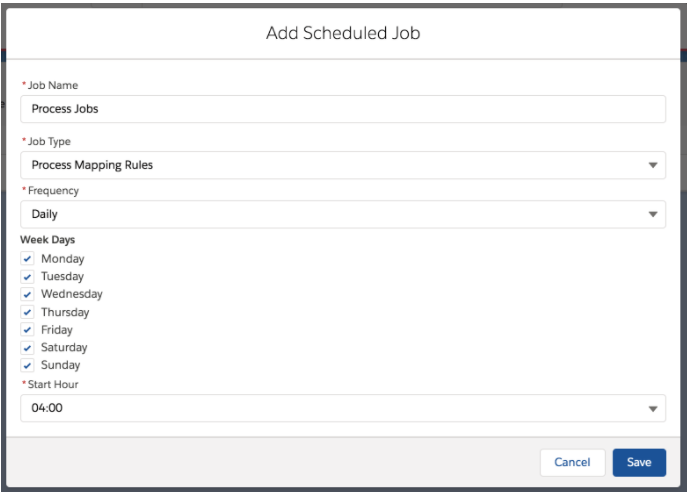Toggle Thursday weekday checkbox
Viewport: 692px width, 494px height.
point(27,312)
